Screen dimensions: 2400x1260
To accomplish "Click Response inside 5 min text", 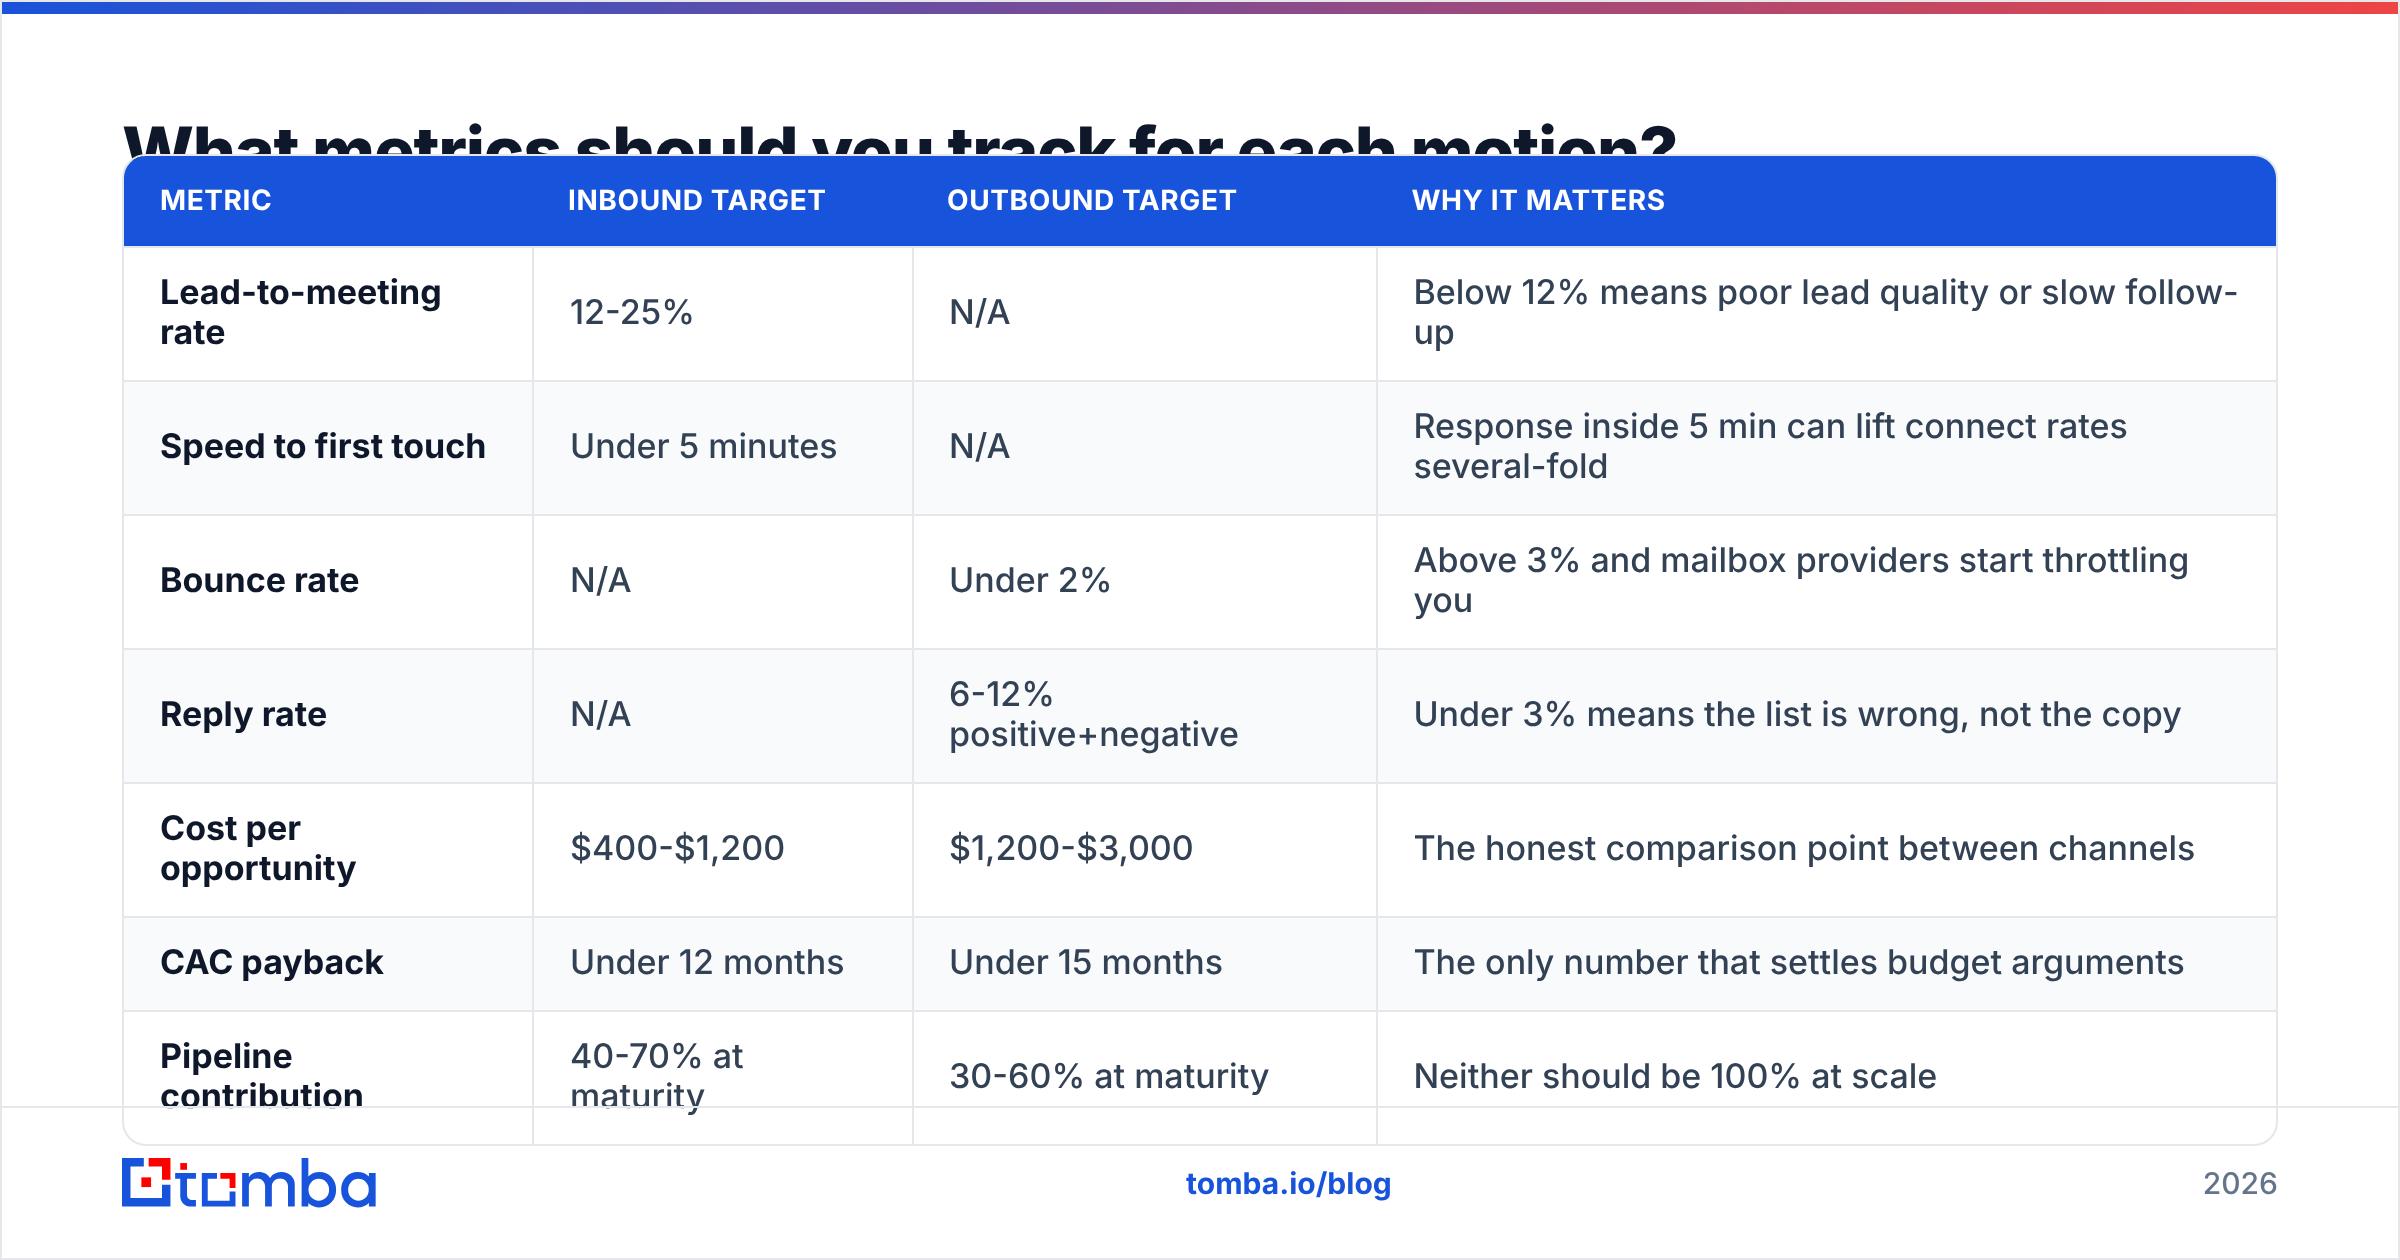I will click(1769, 446).
